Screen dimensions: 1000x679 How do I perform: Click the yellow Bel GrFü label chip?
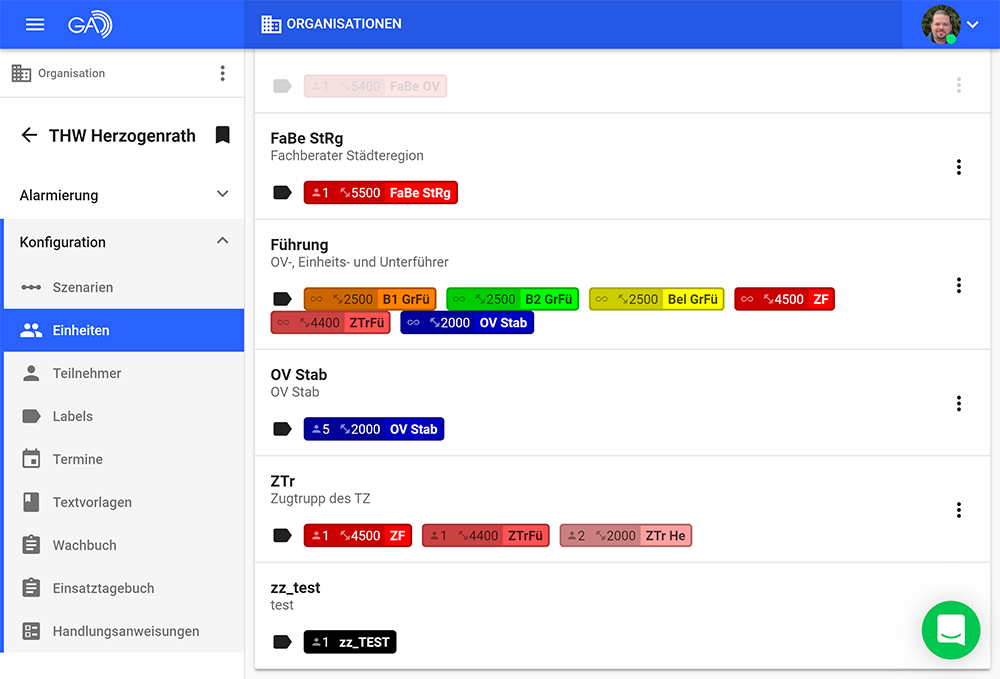tap(656, 299)
